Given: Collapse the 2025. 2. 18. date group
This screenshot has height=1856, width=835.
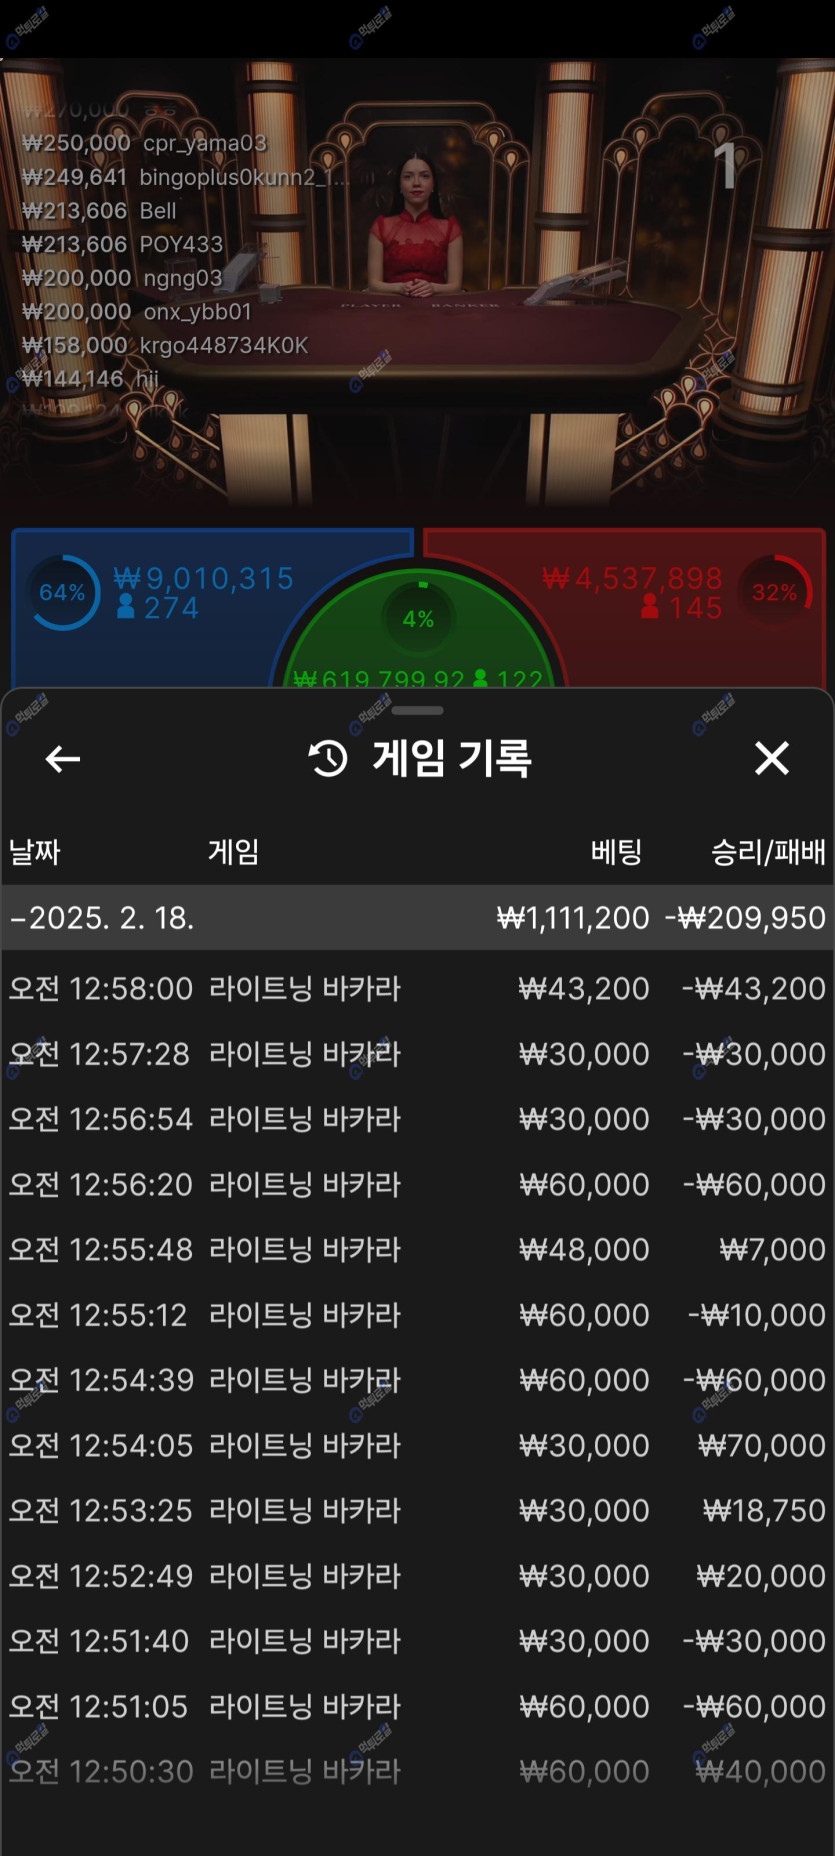Looking at the screenshot, I should tap(18, 918).
